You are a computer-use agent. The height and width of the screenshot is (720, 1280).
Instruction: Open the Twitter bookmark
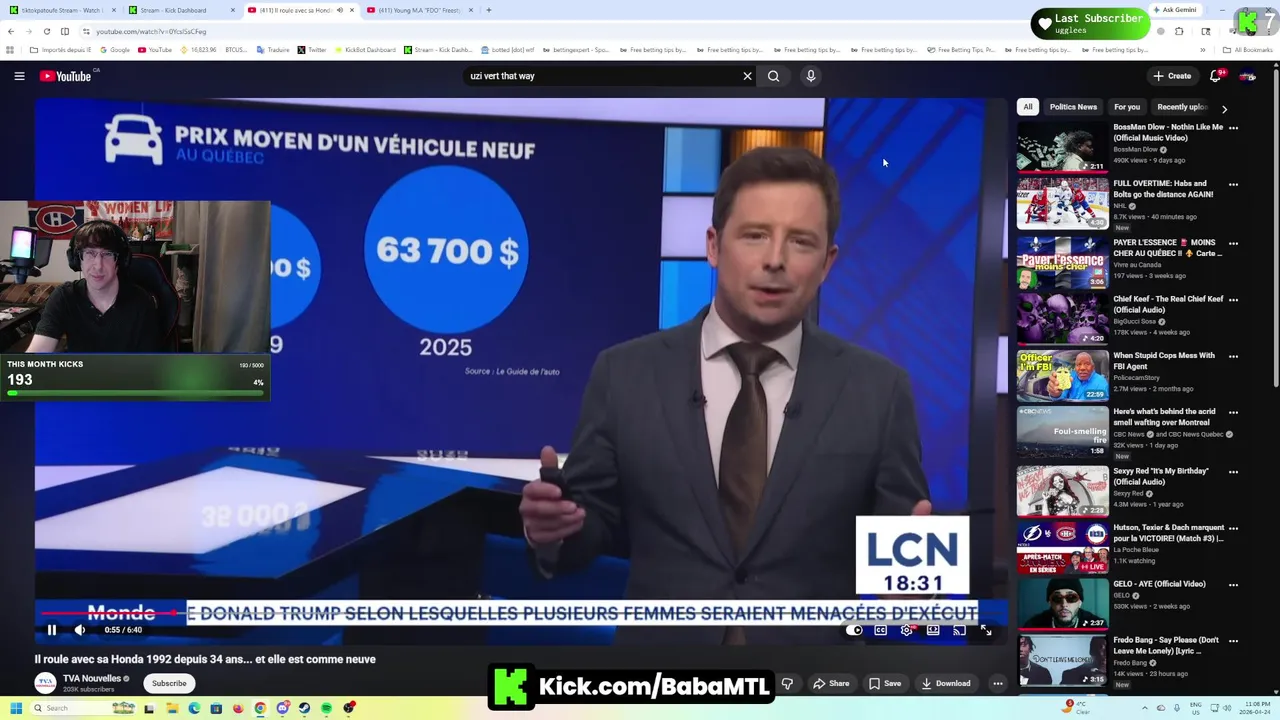[312, 50]
